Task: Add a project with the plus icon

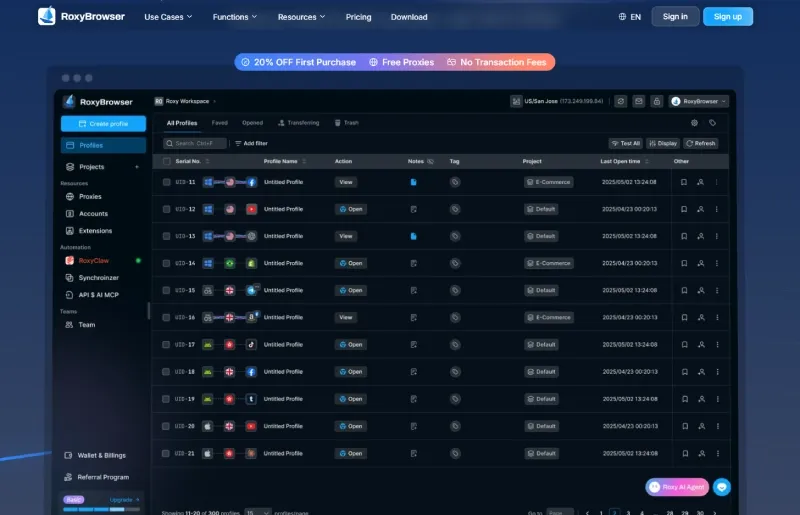Action: coord(137,166)
